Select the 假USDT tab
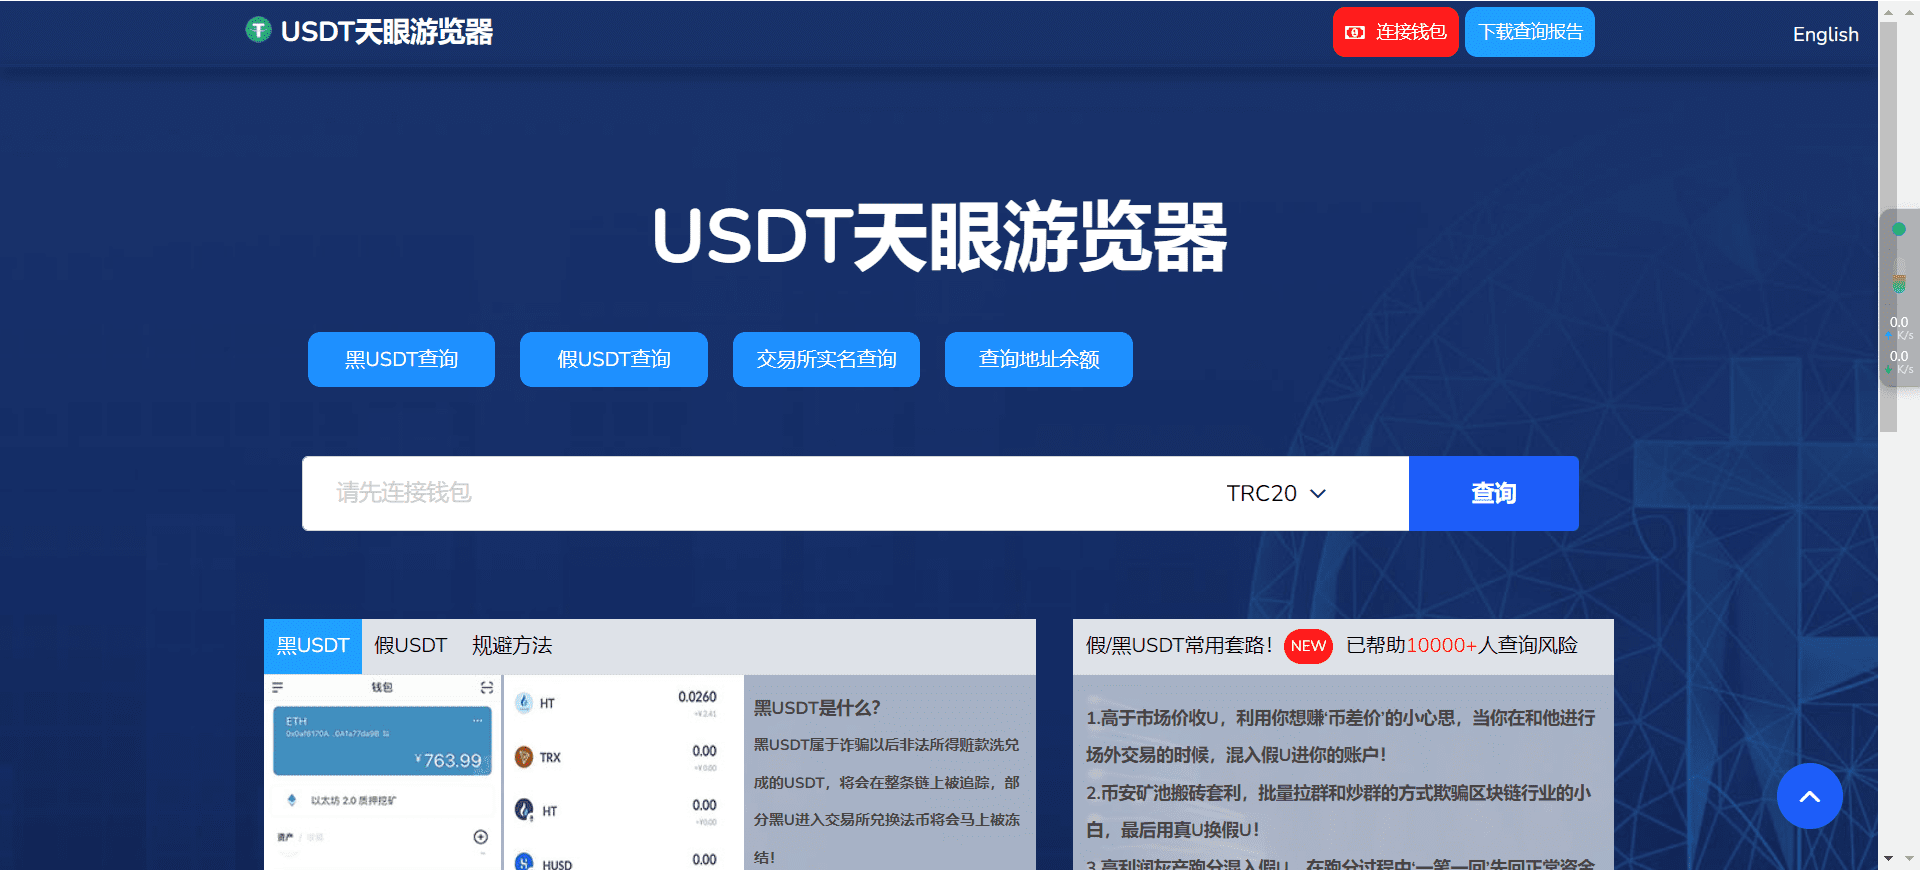 click(410, 646)
